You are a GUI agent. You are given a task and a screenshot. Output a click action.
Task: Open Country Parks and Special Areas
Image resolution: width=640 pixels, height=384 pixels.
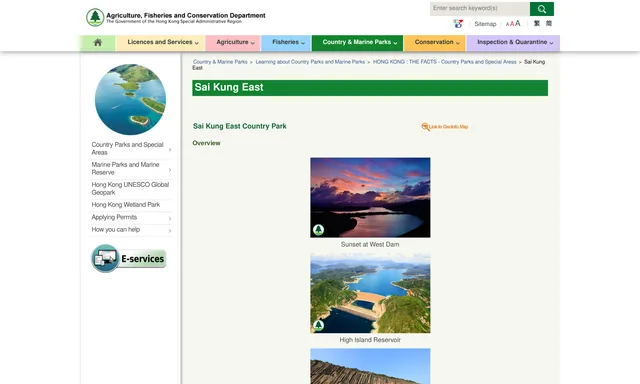click(127, 149)
